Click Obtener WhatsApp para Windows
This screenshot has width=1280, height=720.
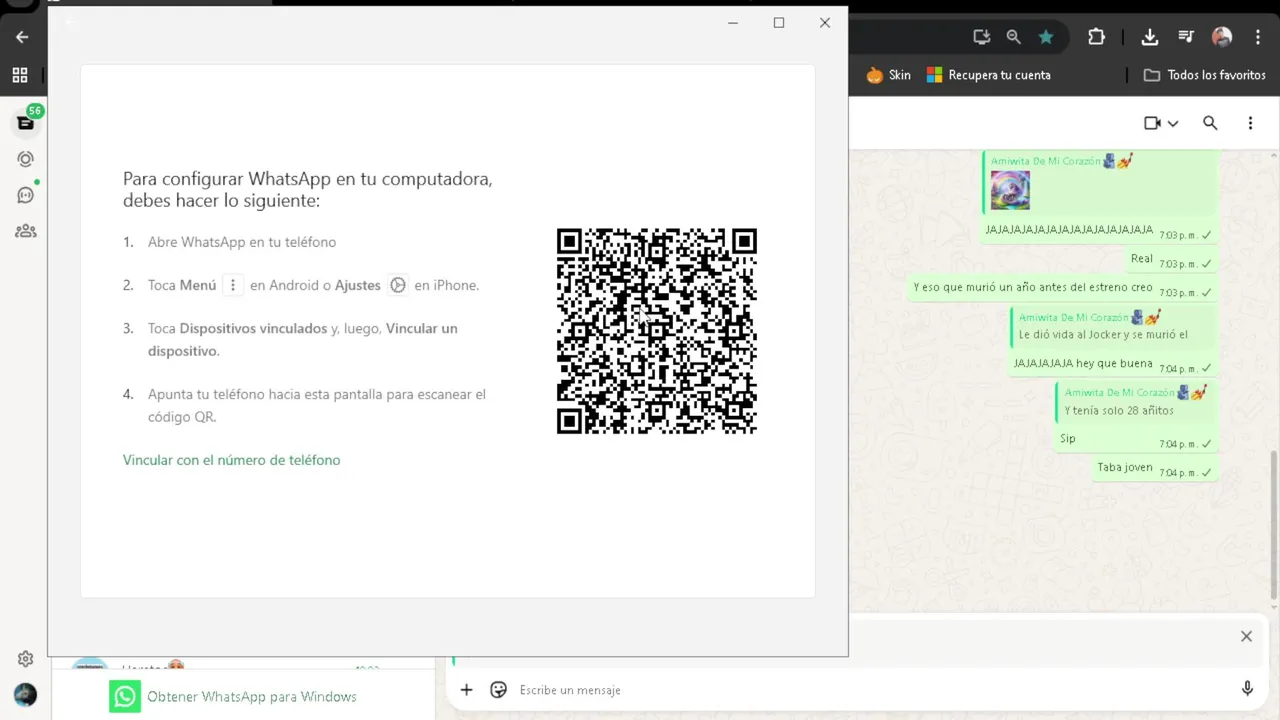(233, 696)
